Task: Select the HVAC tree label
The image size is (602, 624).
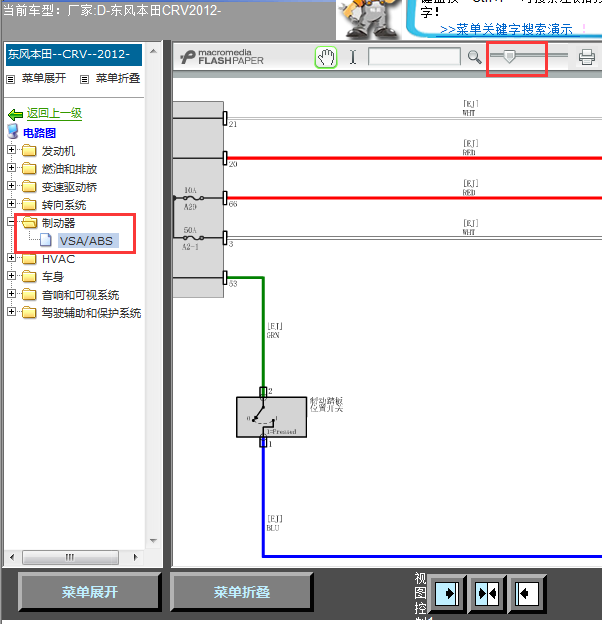Action: point(58,259)
